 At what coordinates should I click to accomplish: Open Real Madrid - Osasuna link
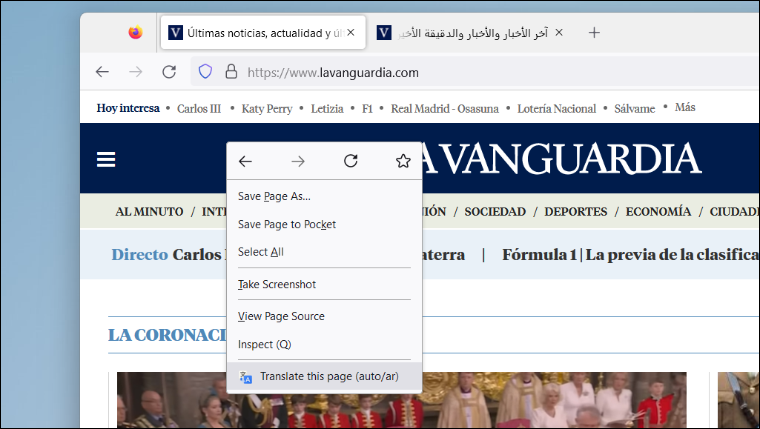444,109
